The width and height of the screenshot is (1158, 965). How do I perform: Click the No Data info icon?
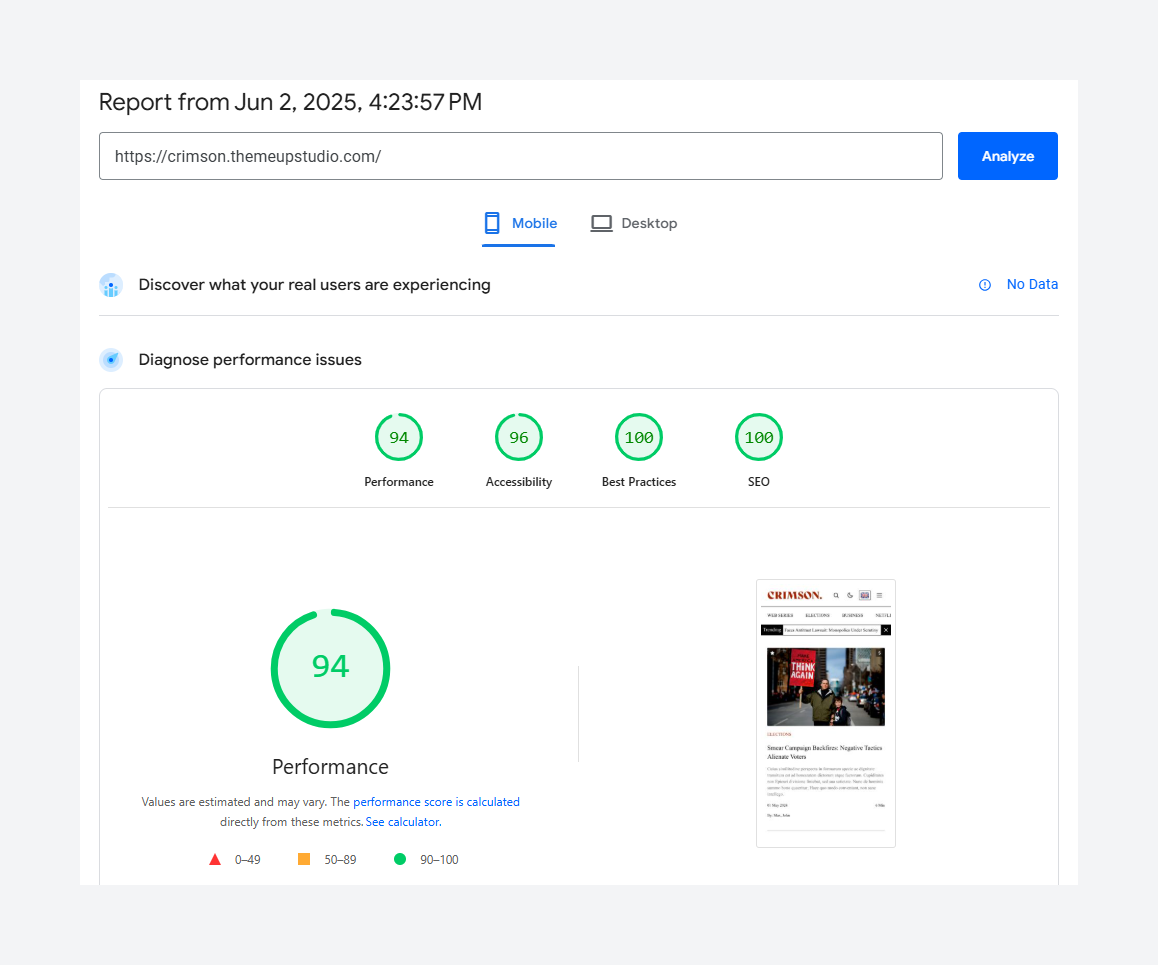984,285
